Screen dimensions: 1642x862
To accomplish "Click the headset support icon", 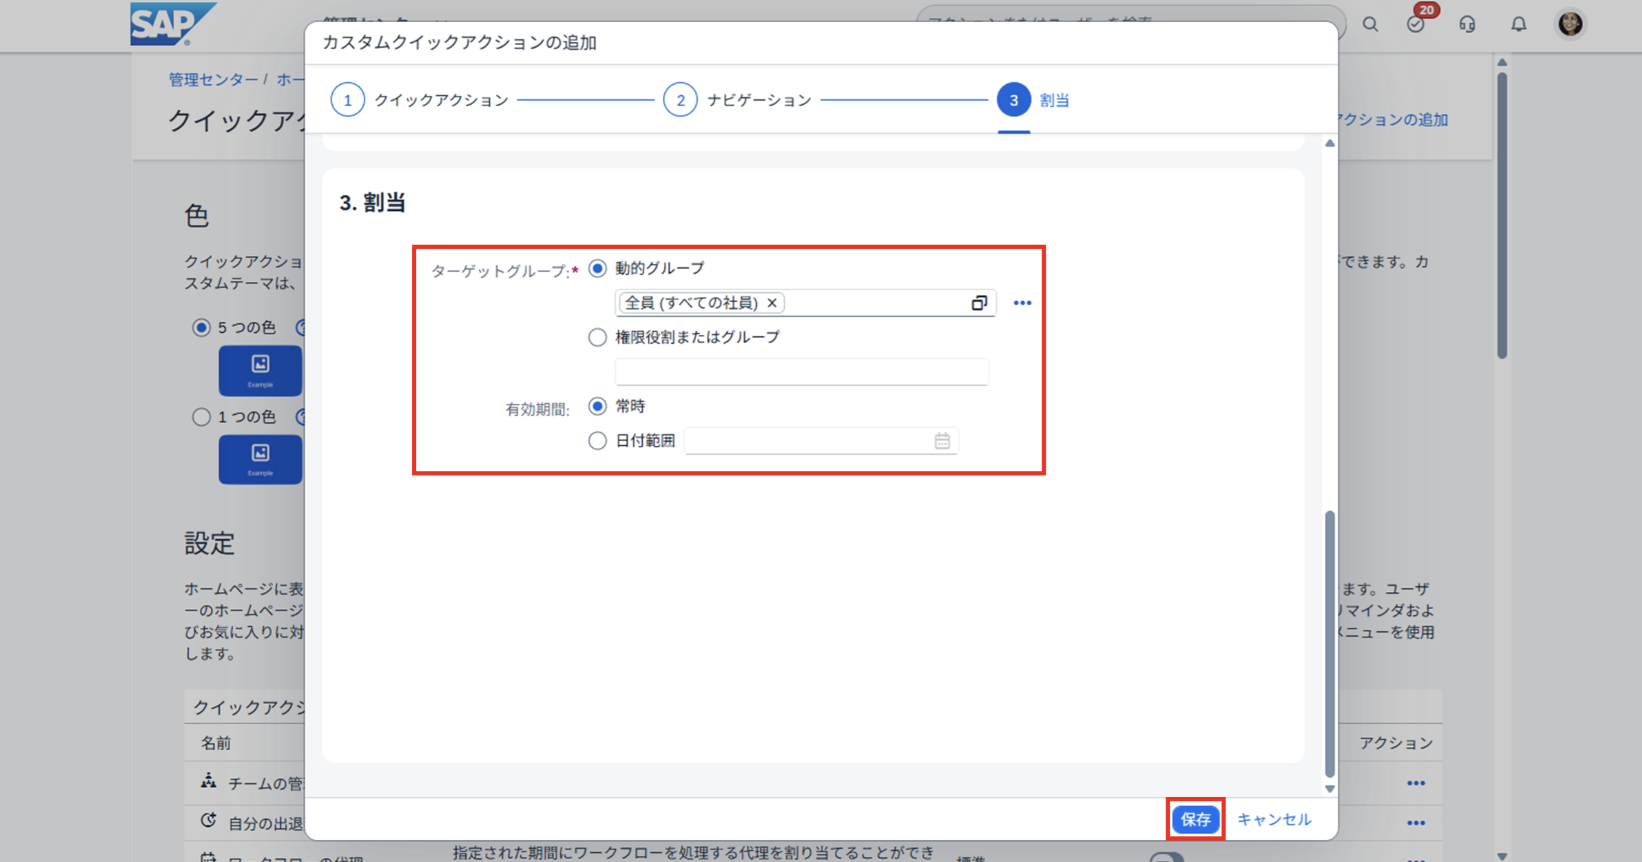I will 1467,24.
